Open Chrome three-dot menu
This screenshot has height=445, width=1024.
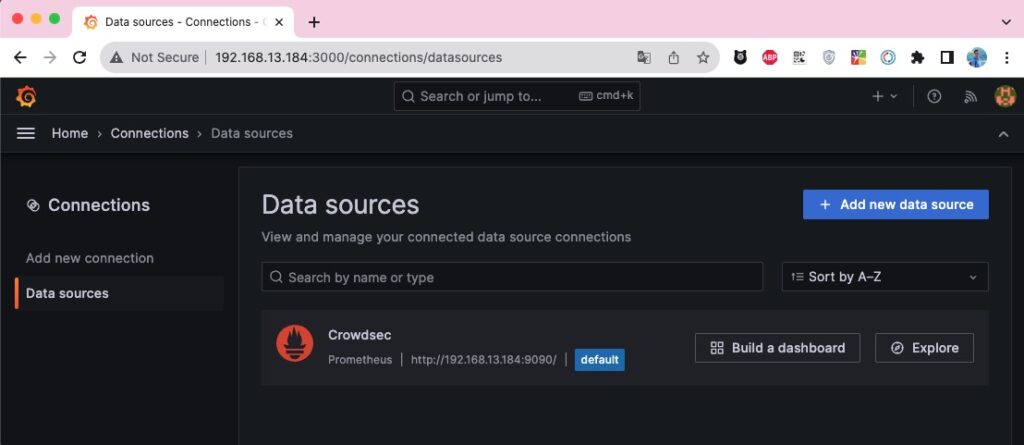(x=1006, y=58)
